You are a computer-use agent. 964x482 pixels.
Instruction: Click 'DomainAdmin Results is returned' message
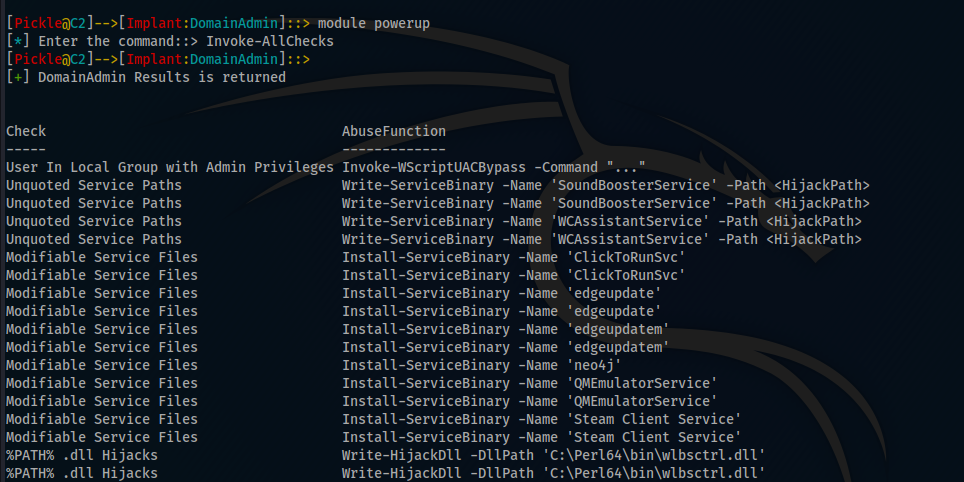(162, 77)
